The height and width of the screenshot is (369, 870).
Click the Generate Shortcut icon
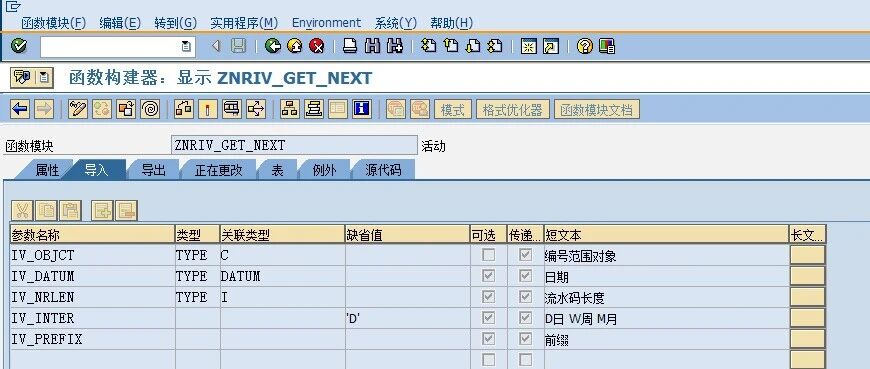(551, 46)
